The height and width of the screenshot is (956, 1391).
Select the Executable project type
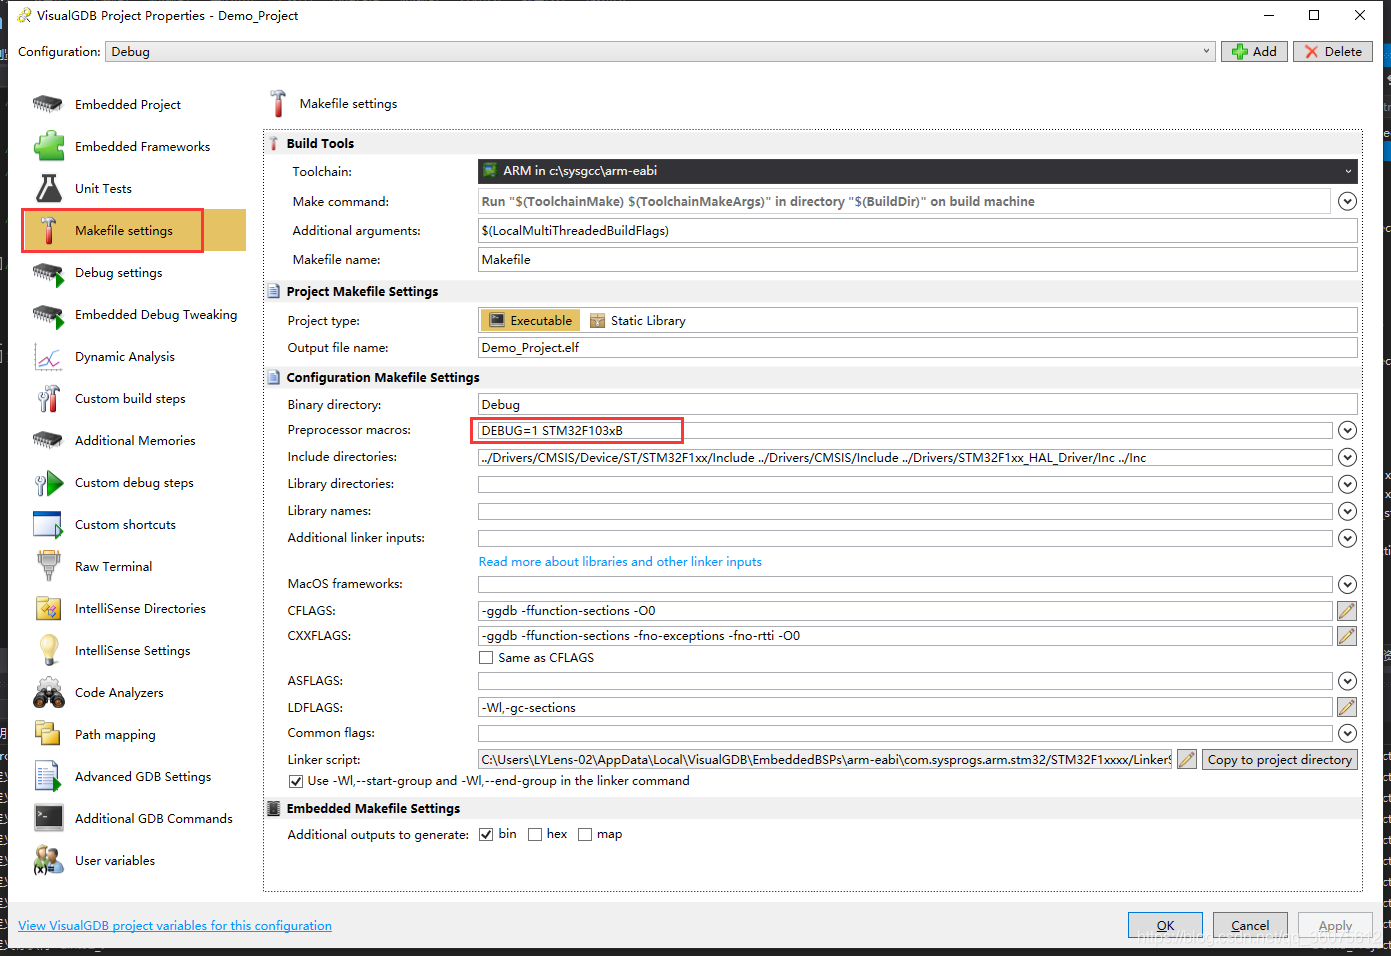(x=530, y=320)
